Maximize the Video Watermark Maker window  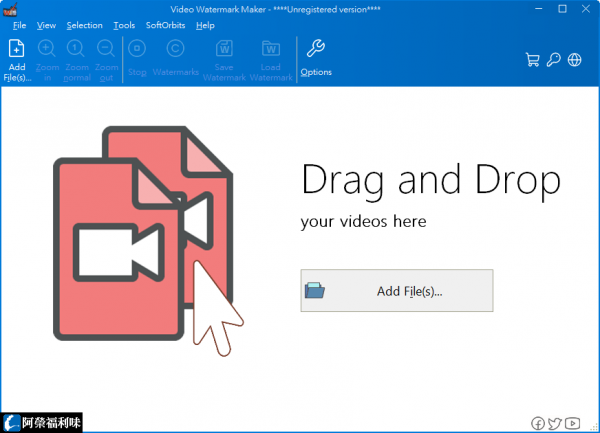562,9
